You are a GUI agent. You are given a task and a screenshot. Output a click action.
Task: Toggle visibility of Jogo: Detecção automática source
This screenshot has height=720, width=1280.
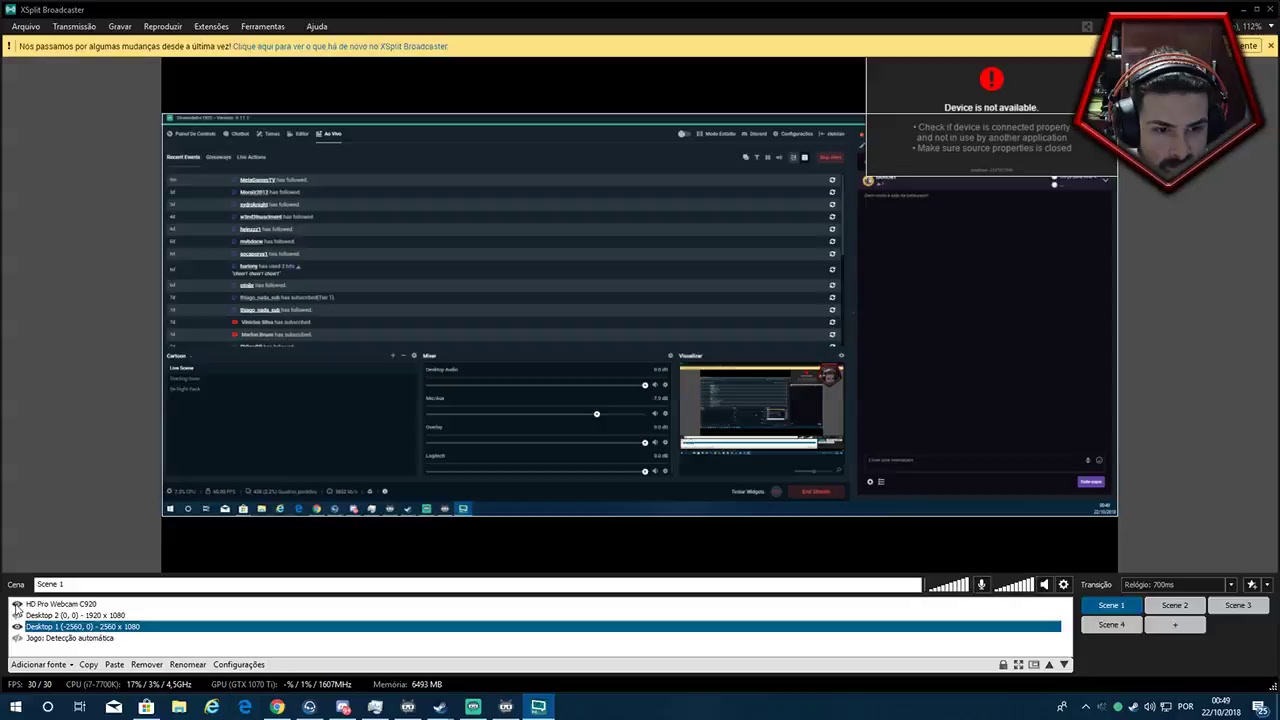click(x=17, y=638)
